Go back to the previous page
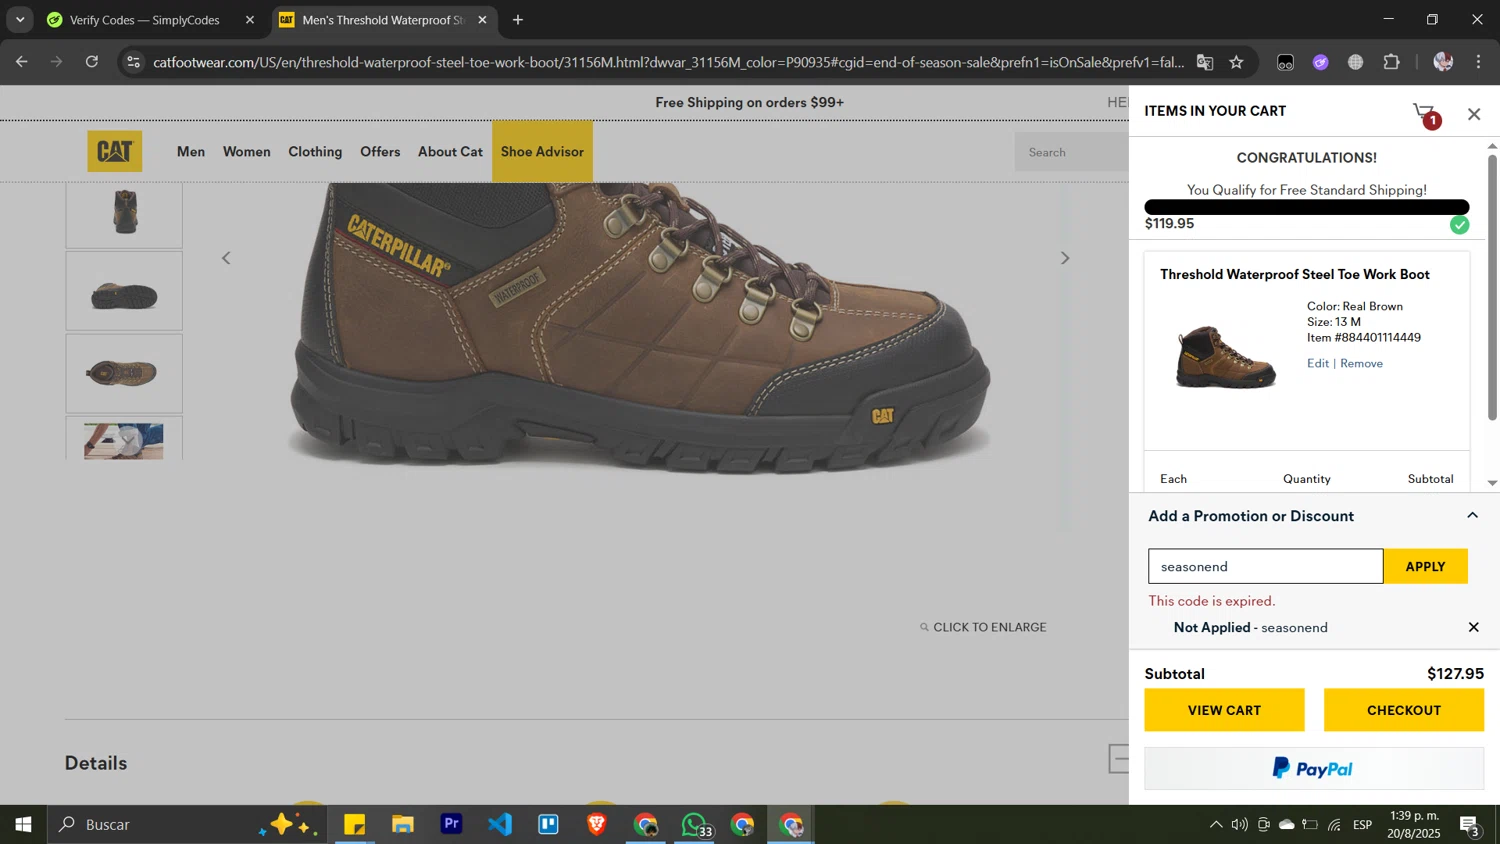The image size is (1500, 844). [x=22, y=62]
